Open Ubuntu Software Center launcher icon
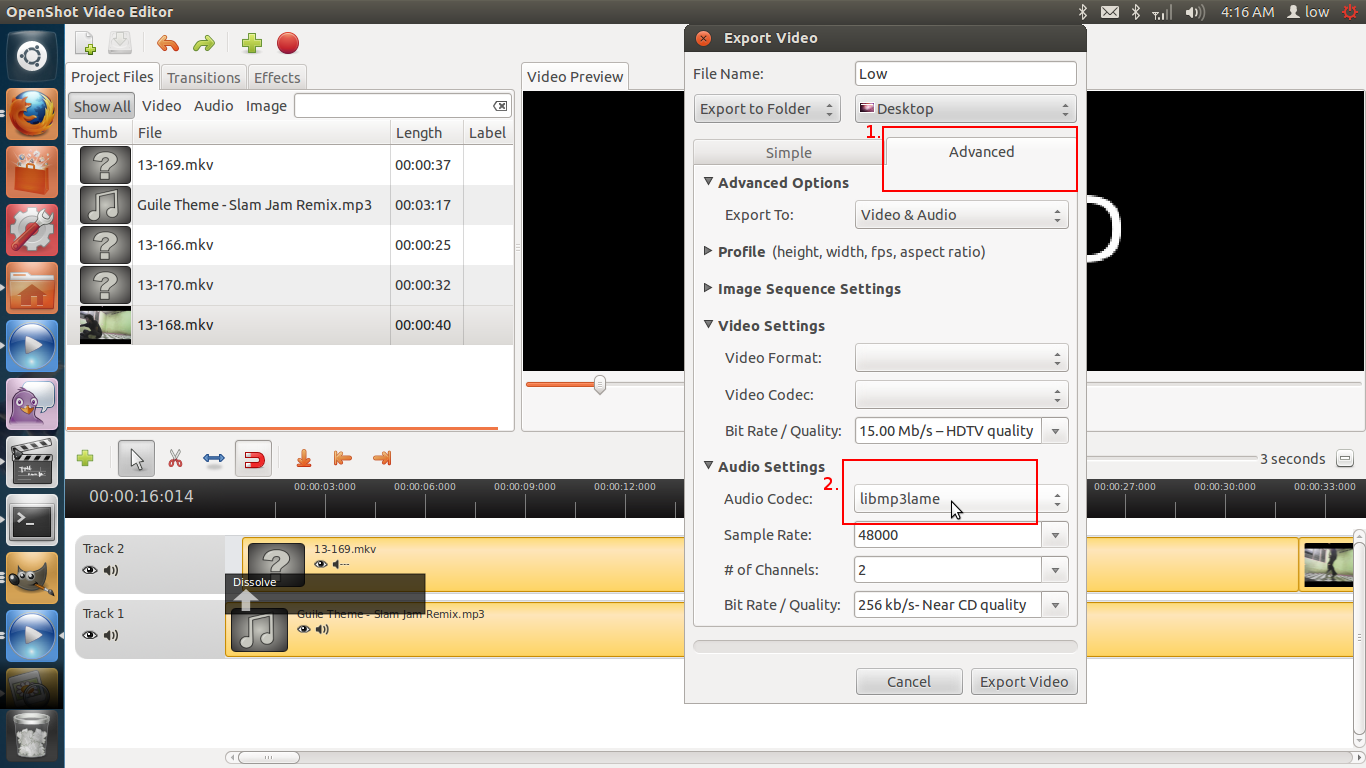The height and width of the screenshot is (768, 1366). (x=32, y=171)
